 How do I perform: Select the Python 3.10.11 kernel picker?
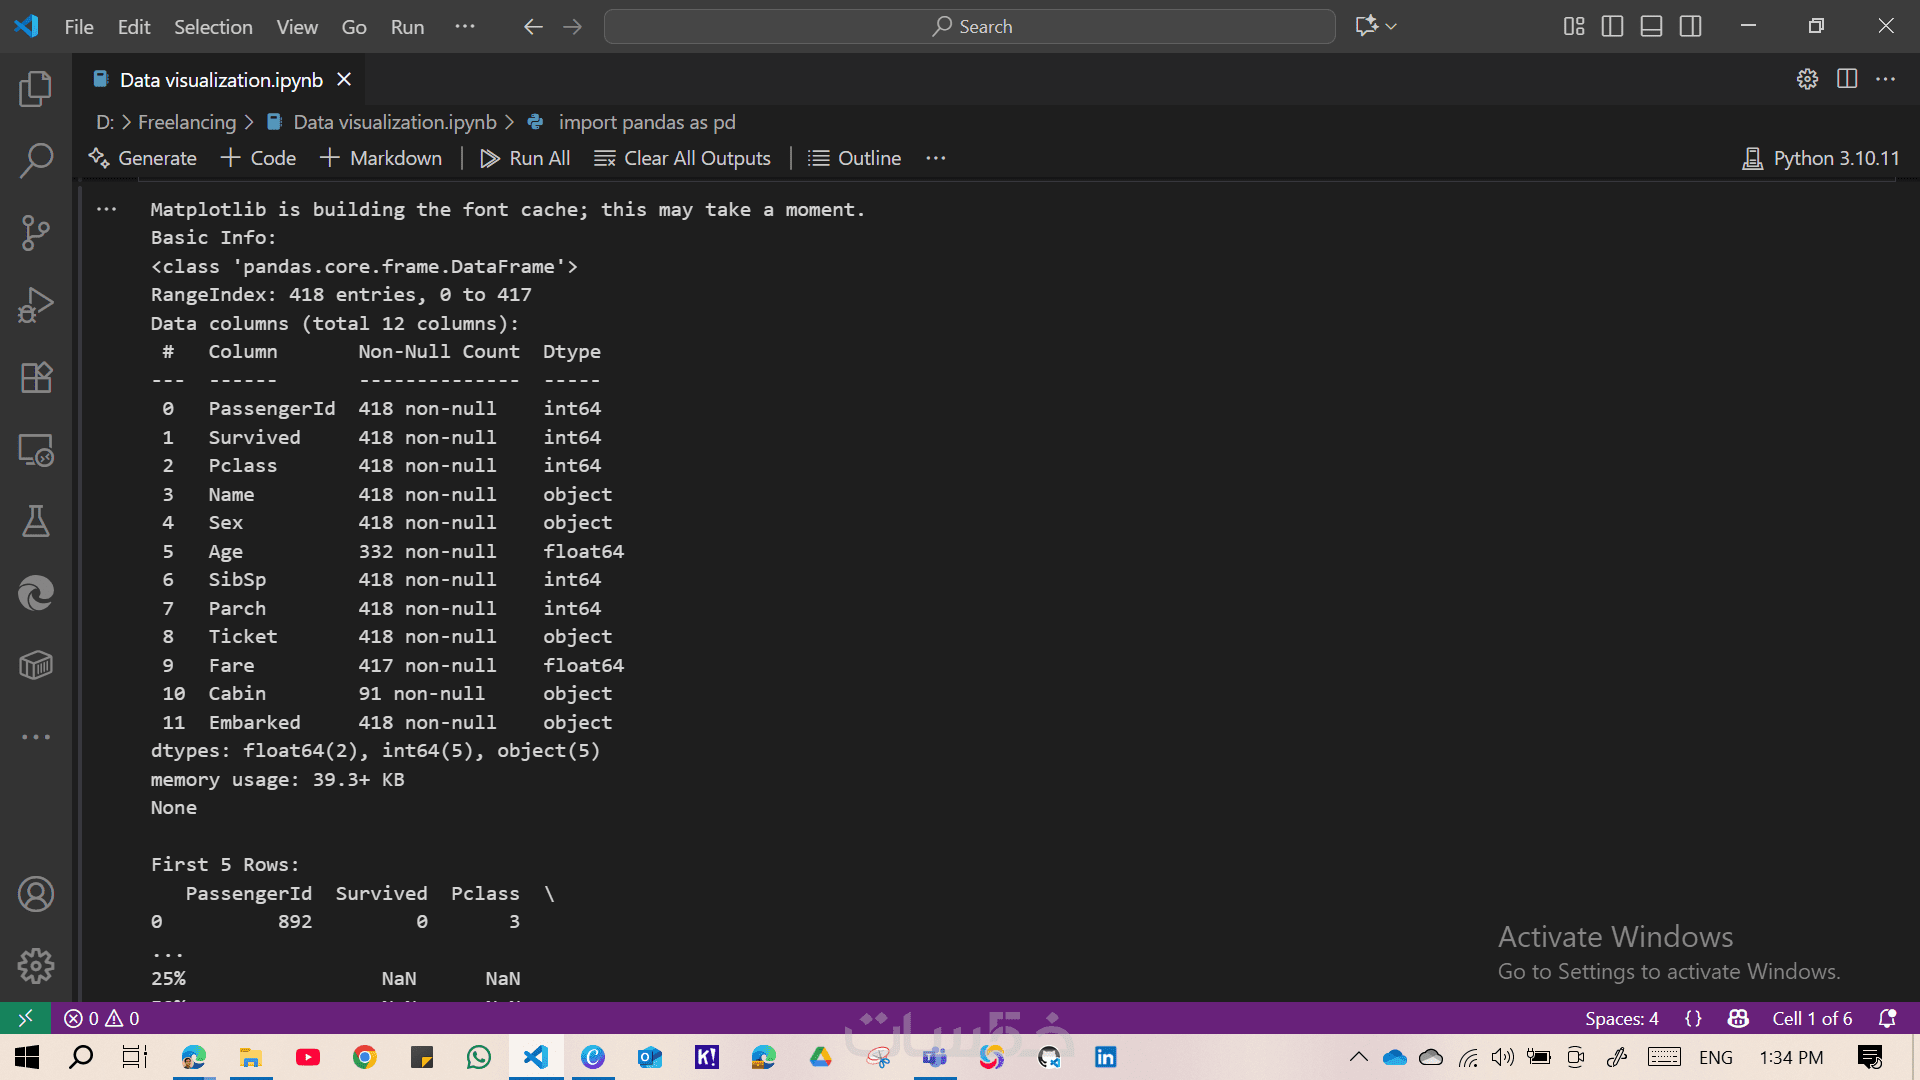pyautogui.click(x=1821, y=158)
